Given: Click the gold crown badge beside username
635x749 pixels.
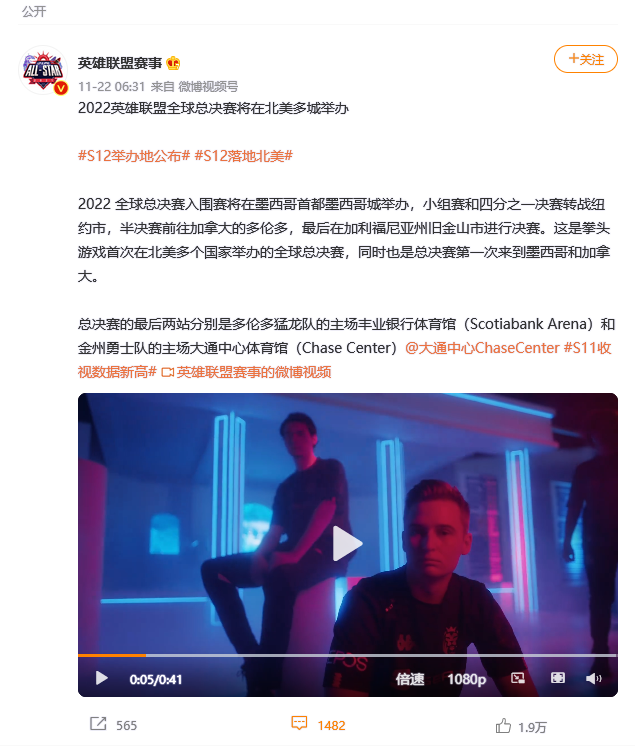Looking at the screenshot, I should tap(173, 63).
